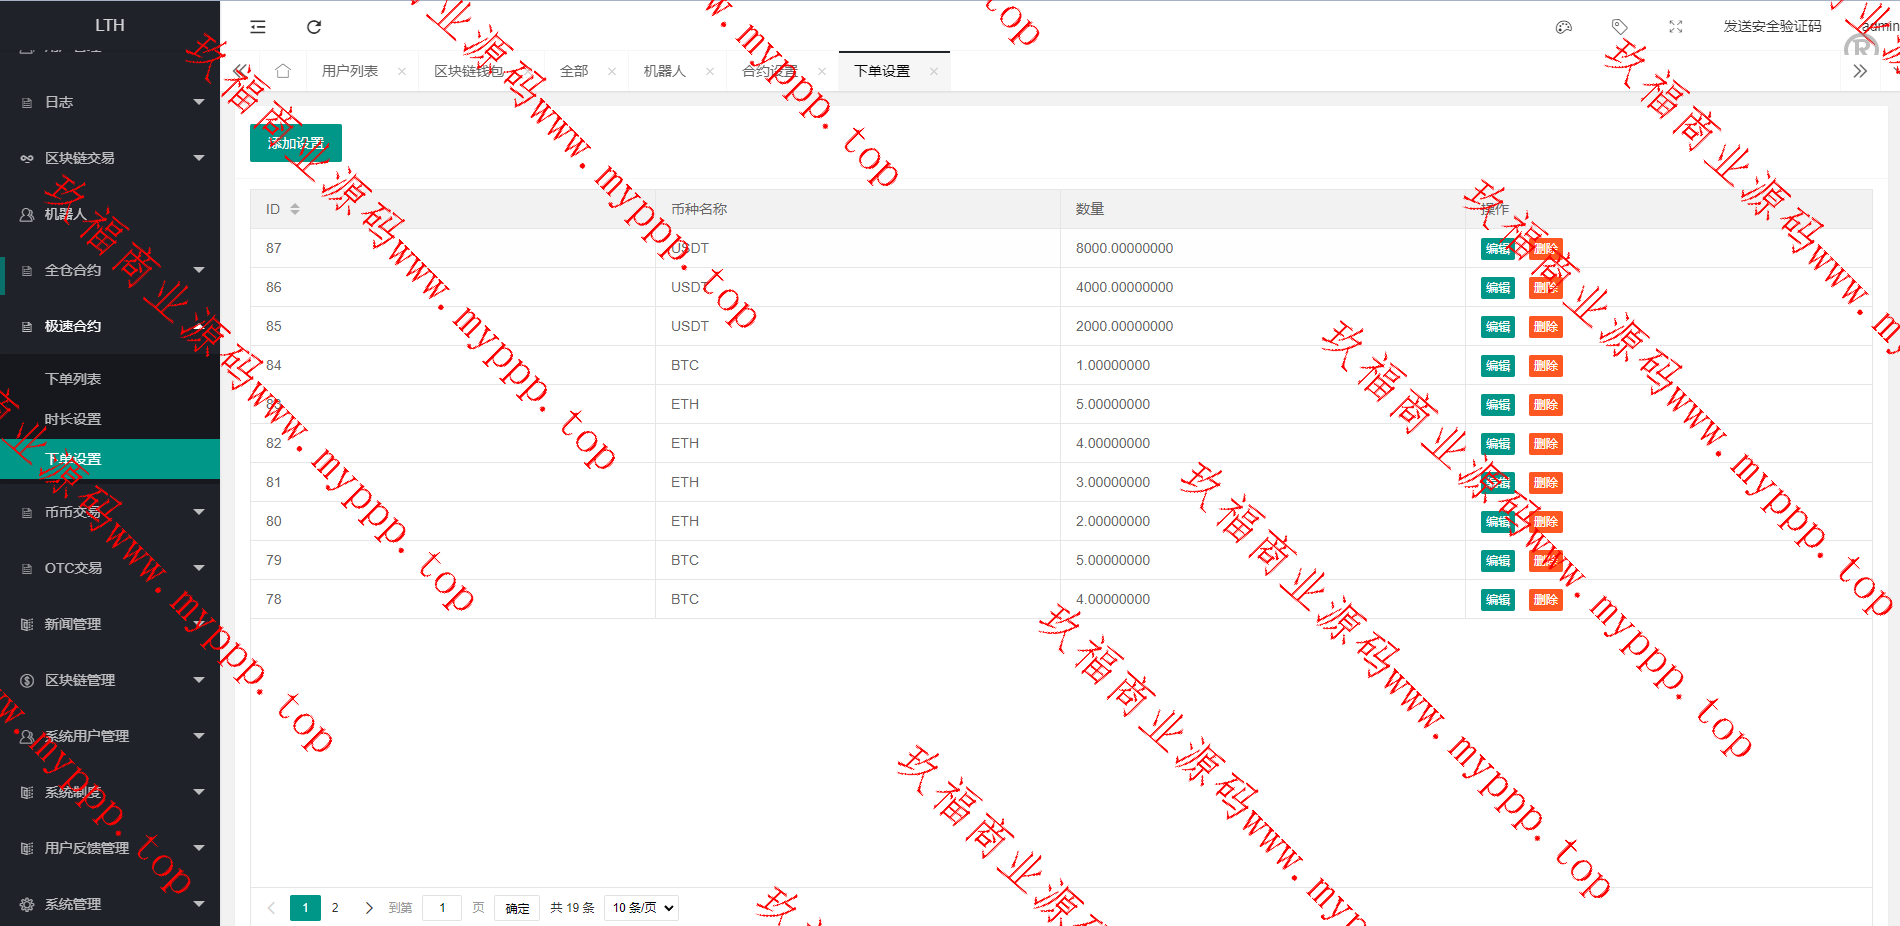Click the sidebar collapse menu icon
Screen dimensions: 1900x926
point(258,27)
